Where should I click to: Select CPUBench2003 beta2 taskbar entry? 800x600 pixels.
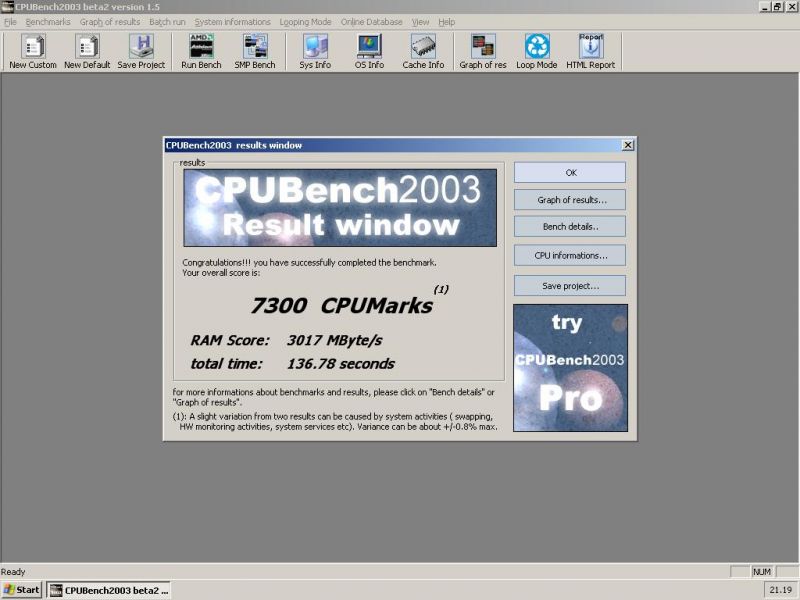109,590
